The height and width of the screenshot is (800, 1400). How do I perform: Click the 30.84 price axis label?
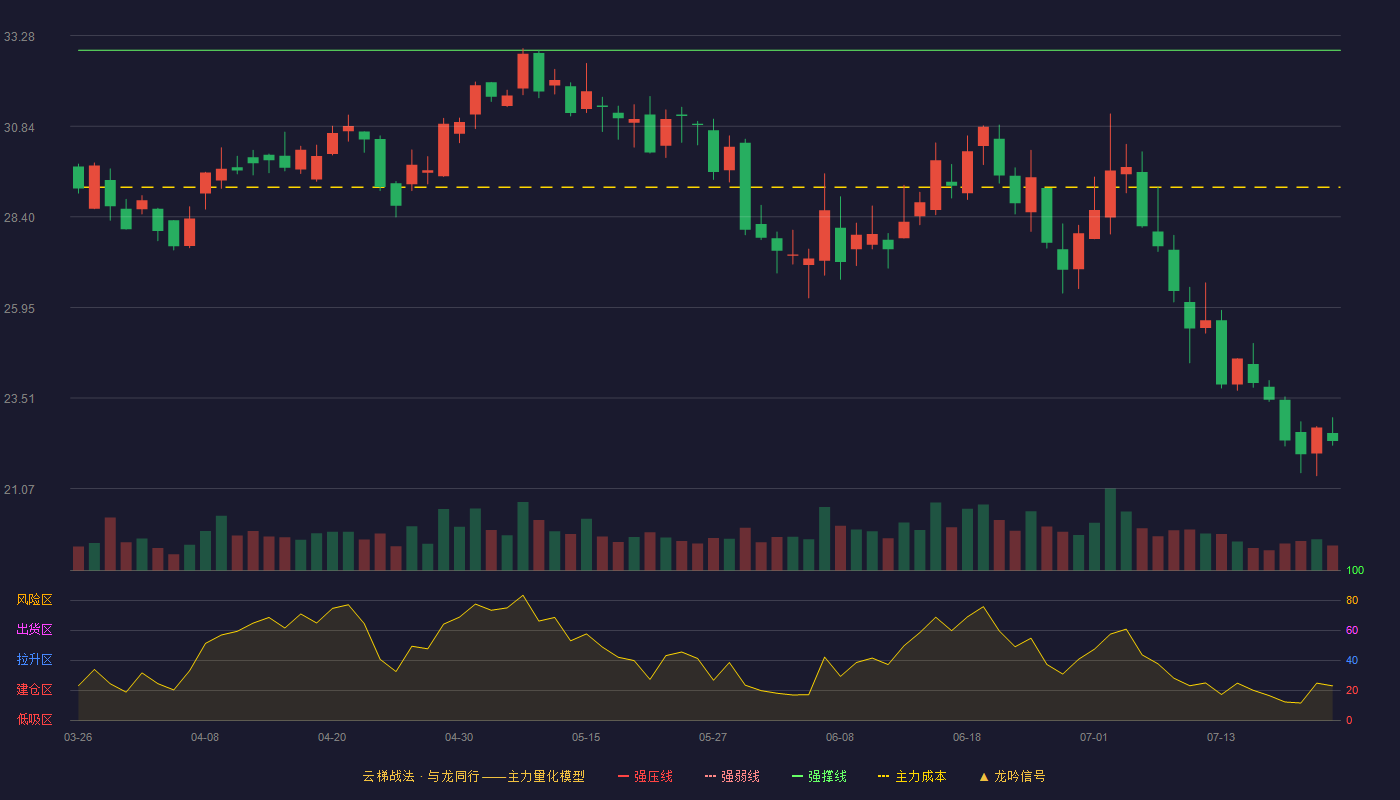[19, 128]
